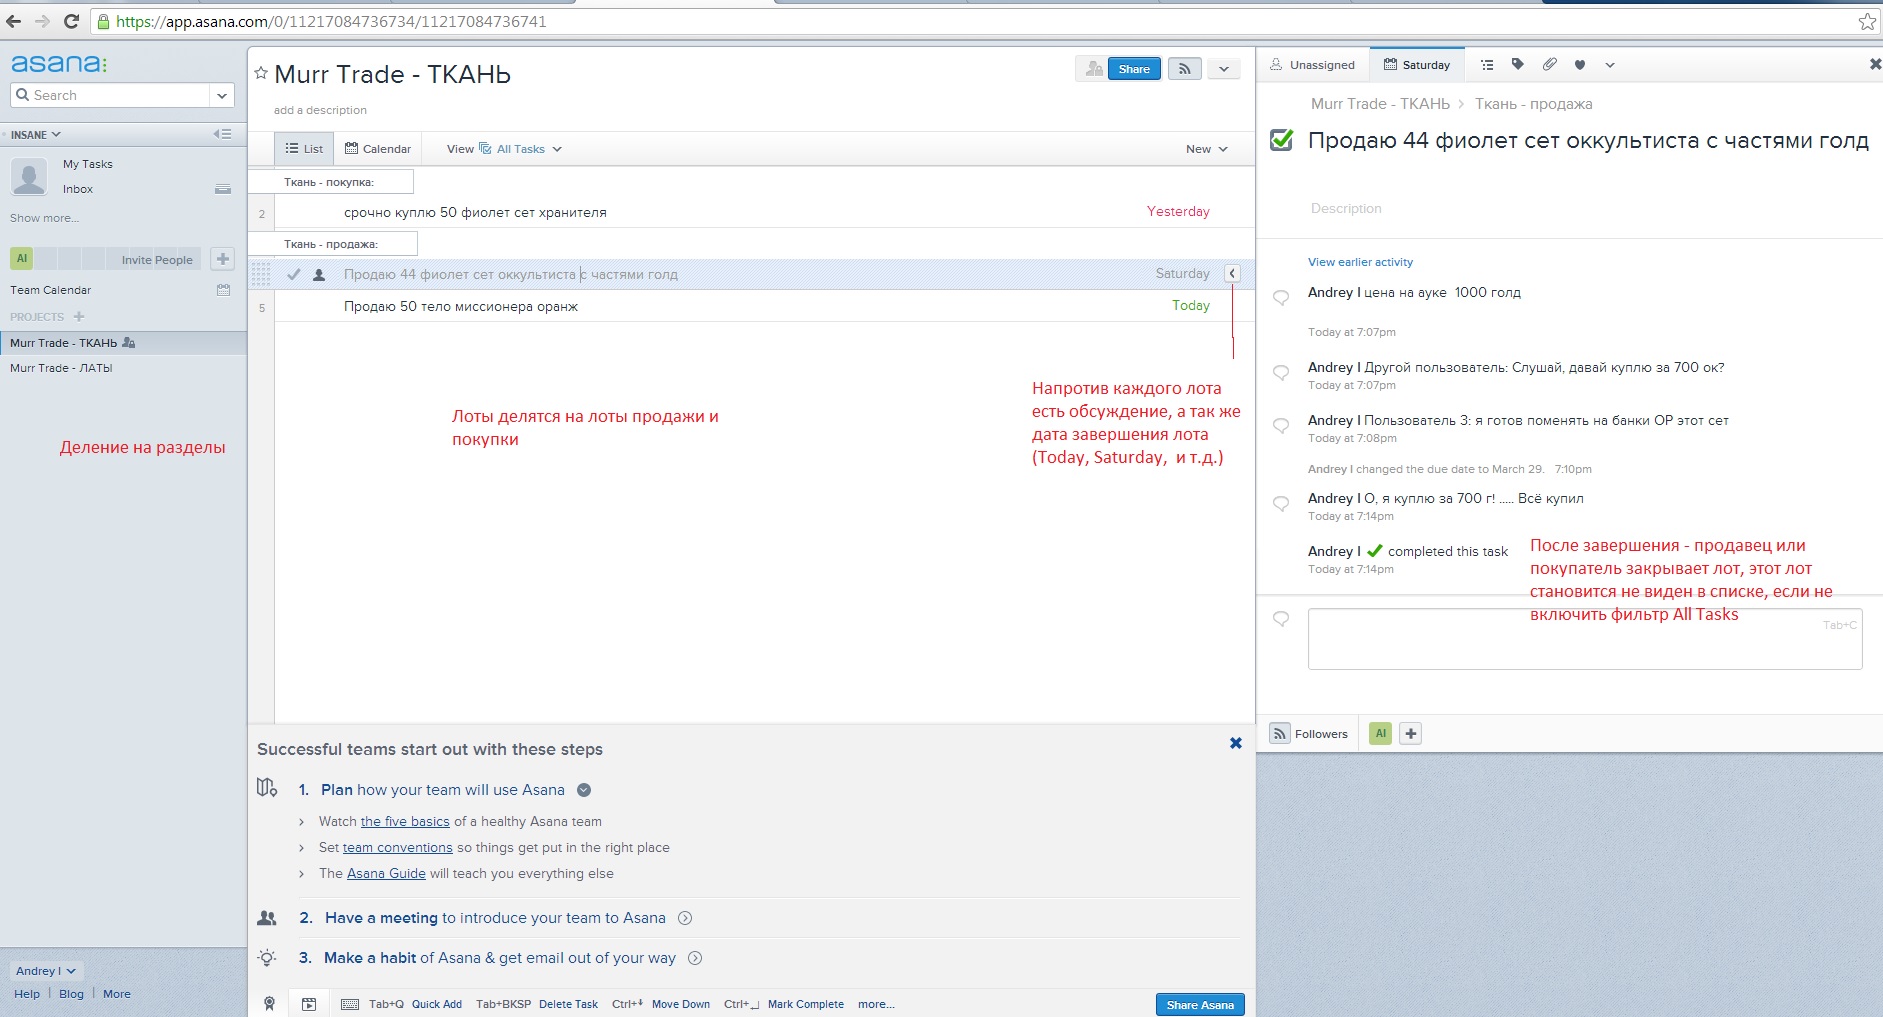Switch to the List view tab
Screen dimensions: 1883x1017
click(x=304, y=149)
